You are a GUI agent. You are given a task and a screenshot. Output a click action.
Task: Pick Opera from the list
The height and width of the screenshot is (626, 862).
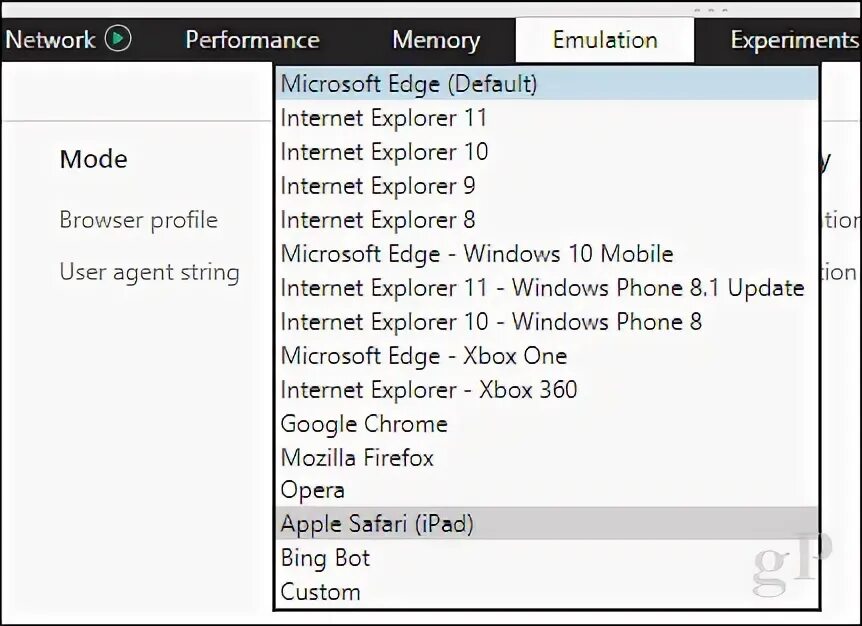click(547, 490)
